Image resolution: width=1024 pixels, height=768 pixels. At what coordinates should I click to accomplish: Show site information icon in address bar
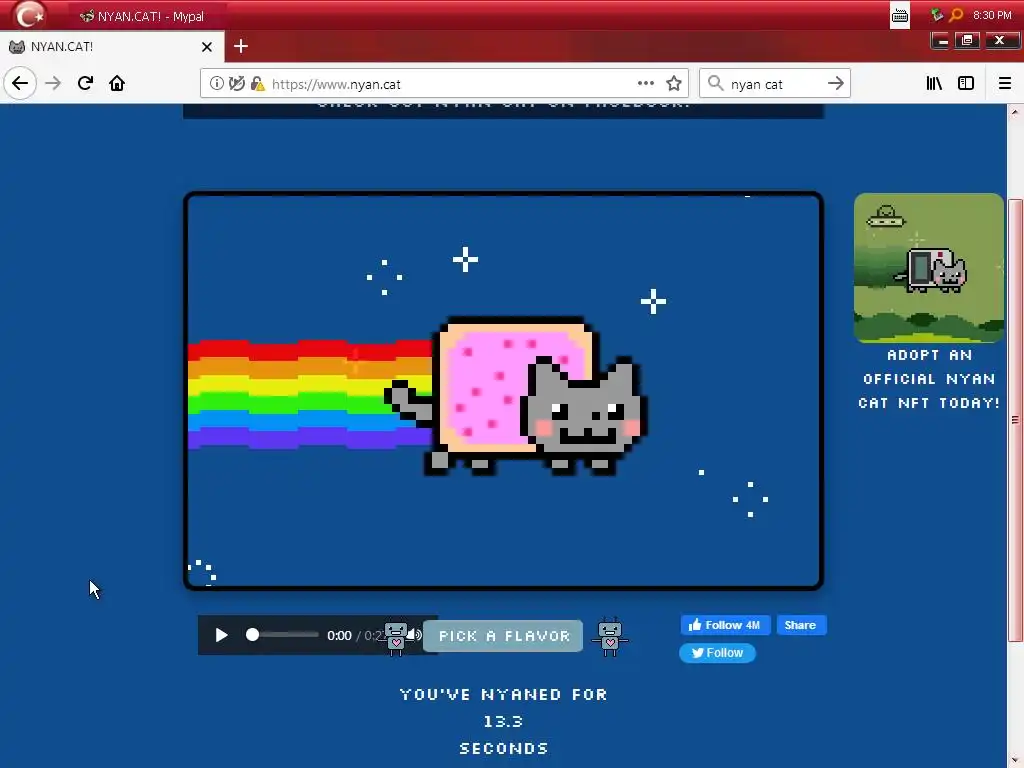(x=217, y=84)
